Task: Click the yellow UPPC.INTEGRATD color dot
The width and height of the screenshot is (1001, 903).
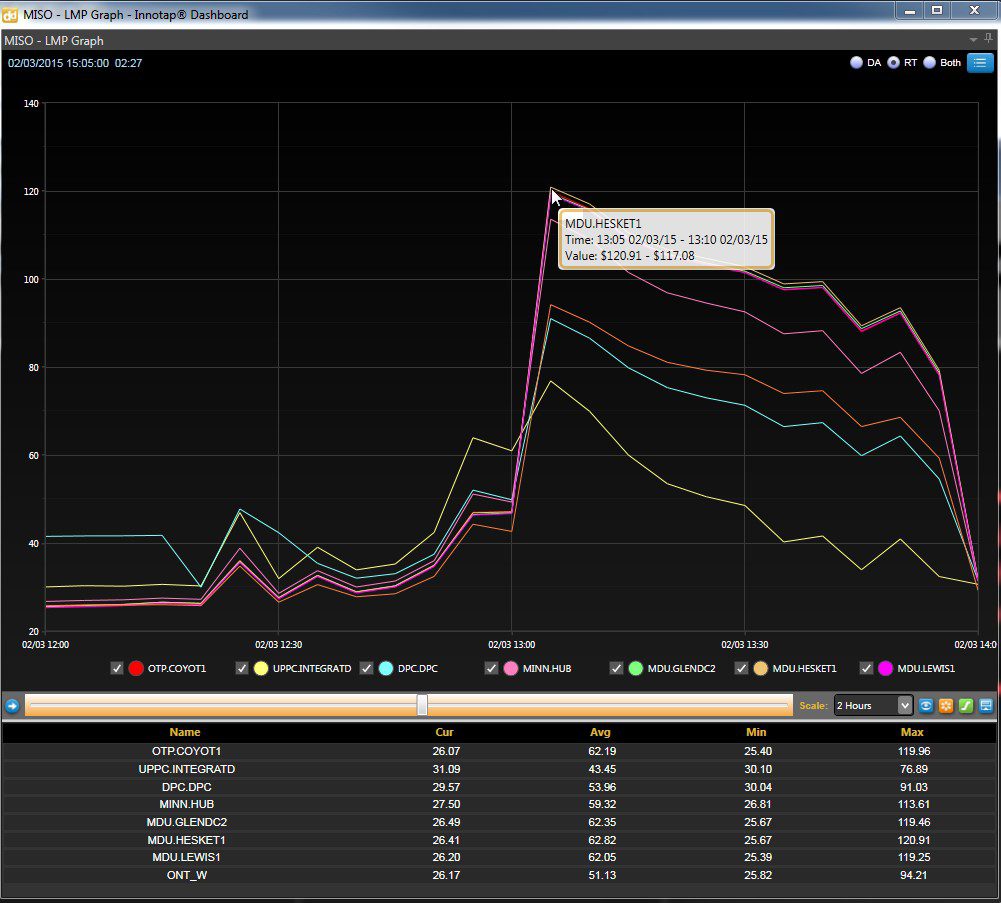Action: pyautogui.click(x=261, y=668)
